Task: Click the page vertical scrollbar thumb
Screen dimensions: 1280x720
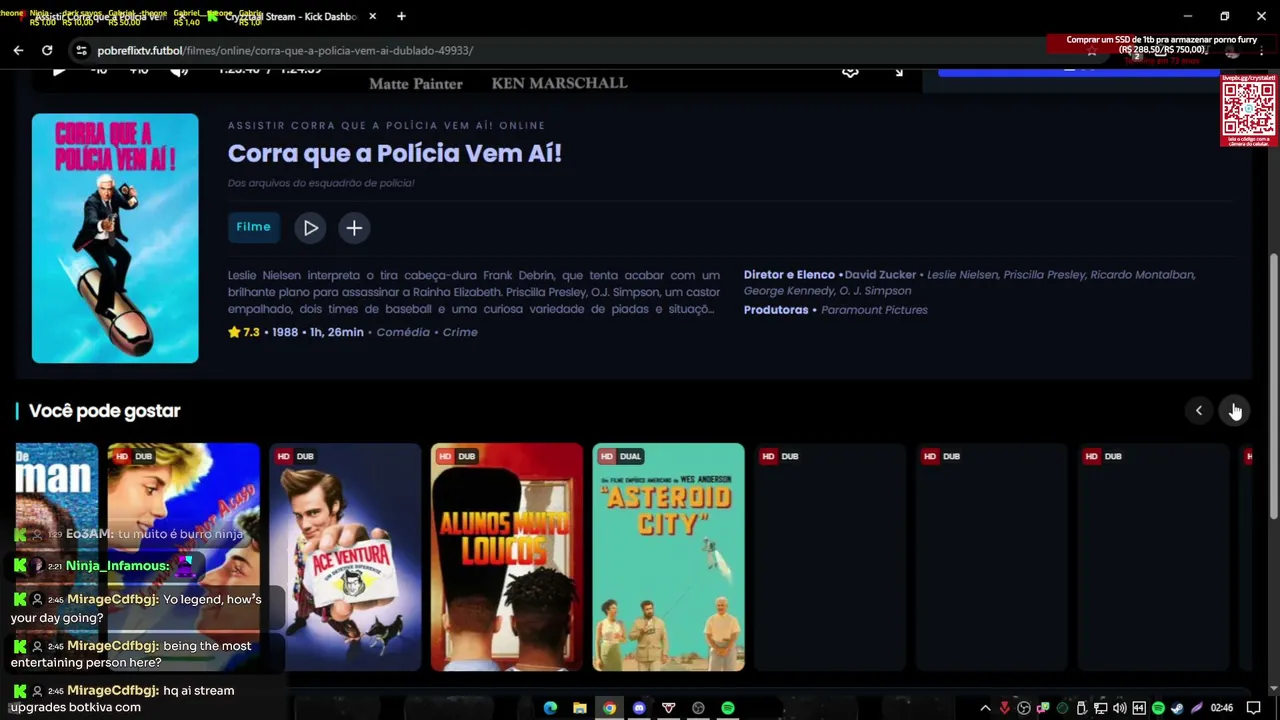Action: pos(1273,385)
